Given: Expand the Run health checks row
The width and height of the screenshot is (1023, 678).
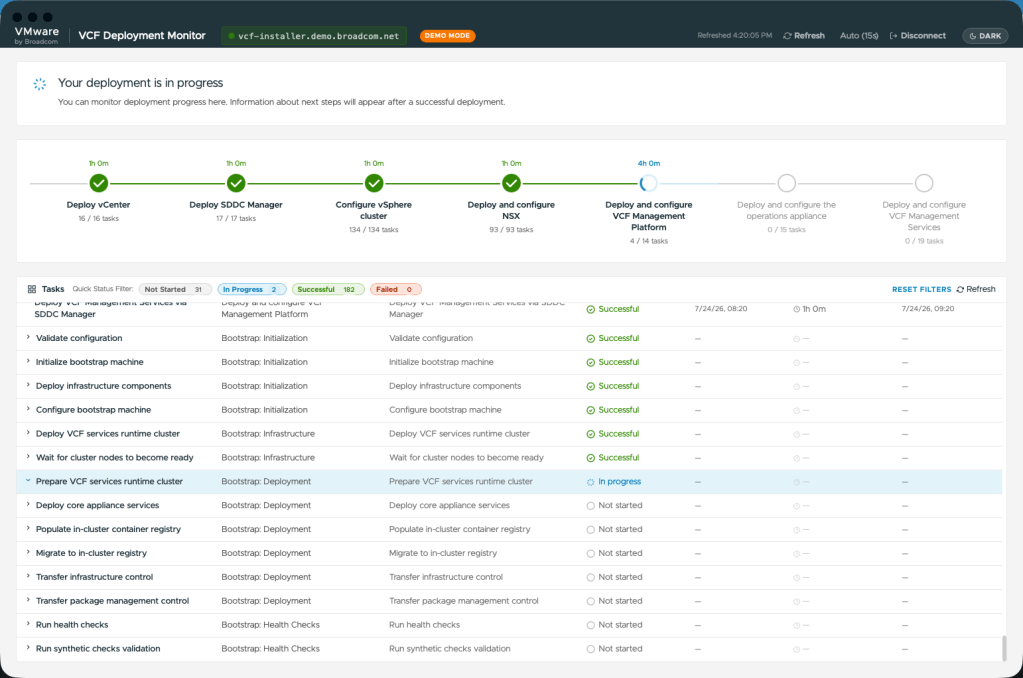Looking at the screenshot, I should coord(28,624).
